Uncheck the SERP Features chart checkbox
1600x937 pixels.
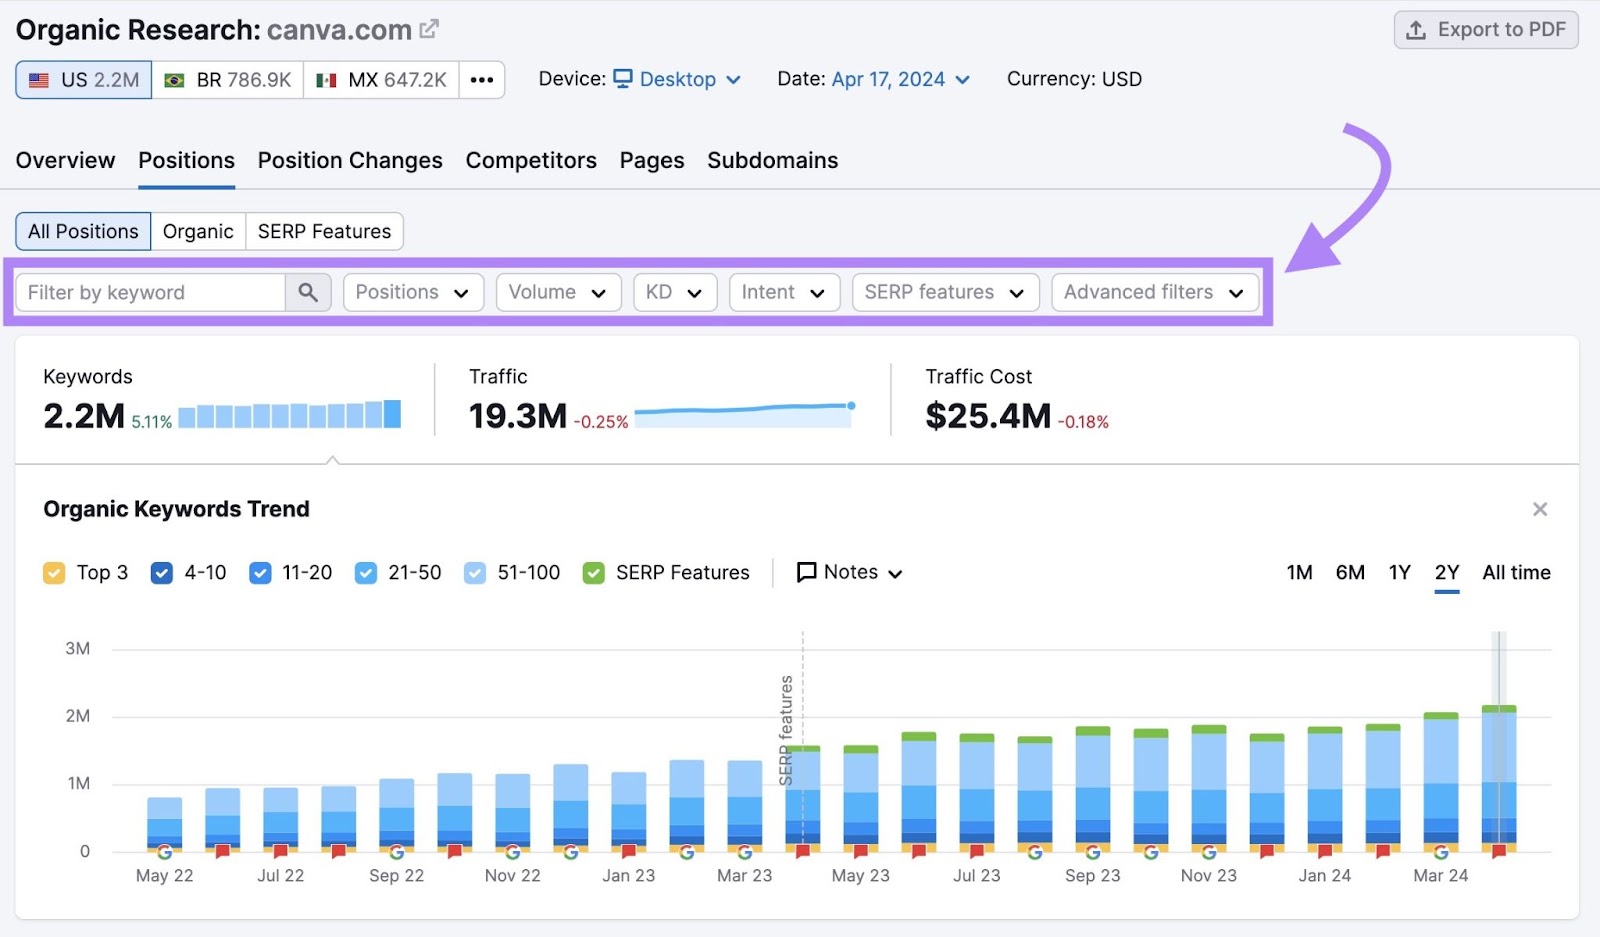594,572
